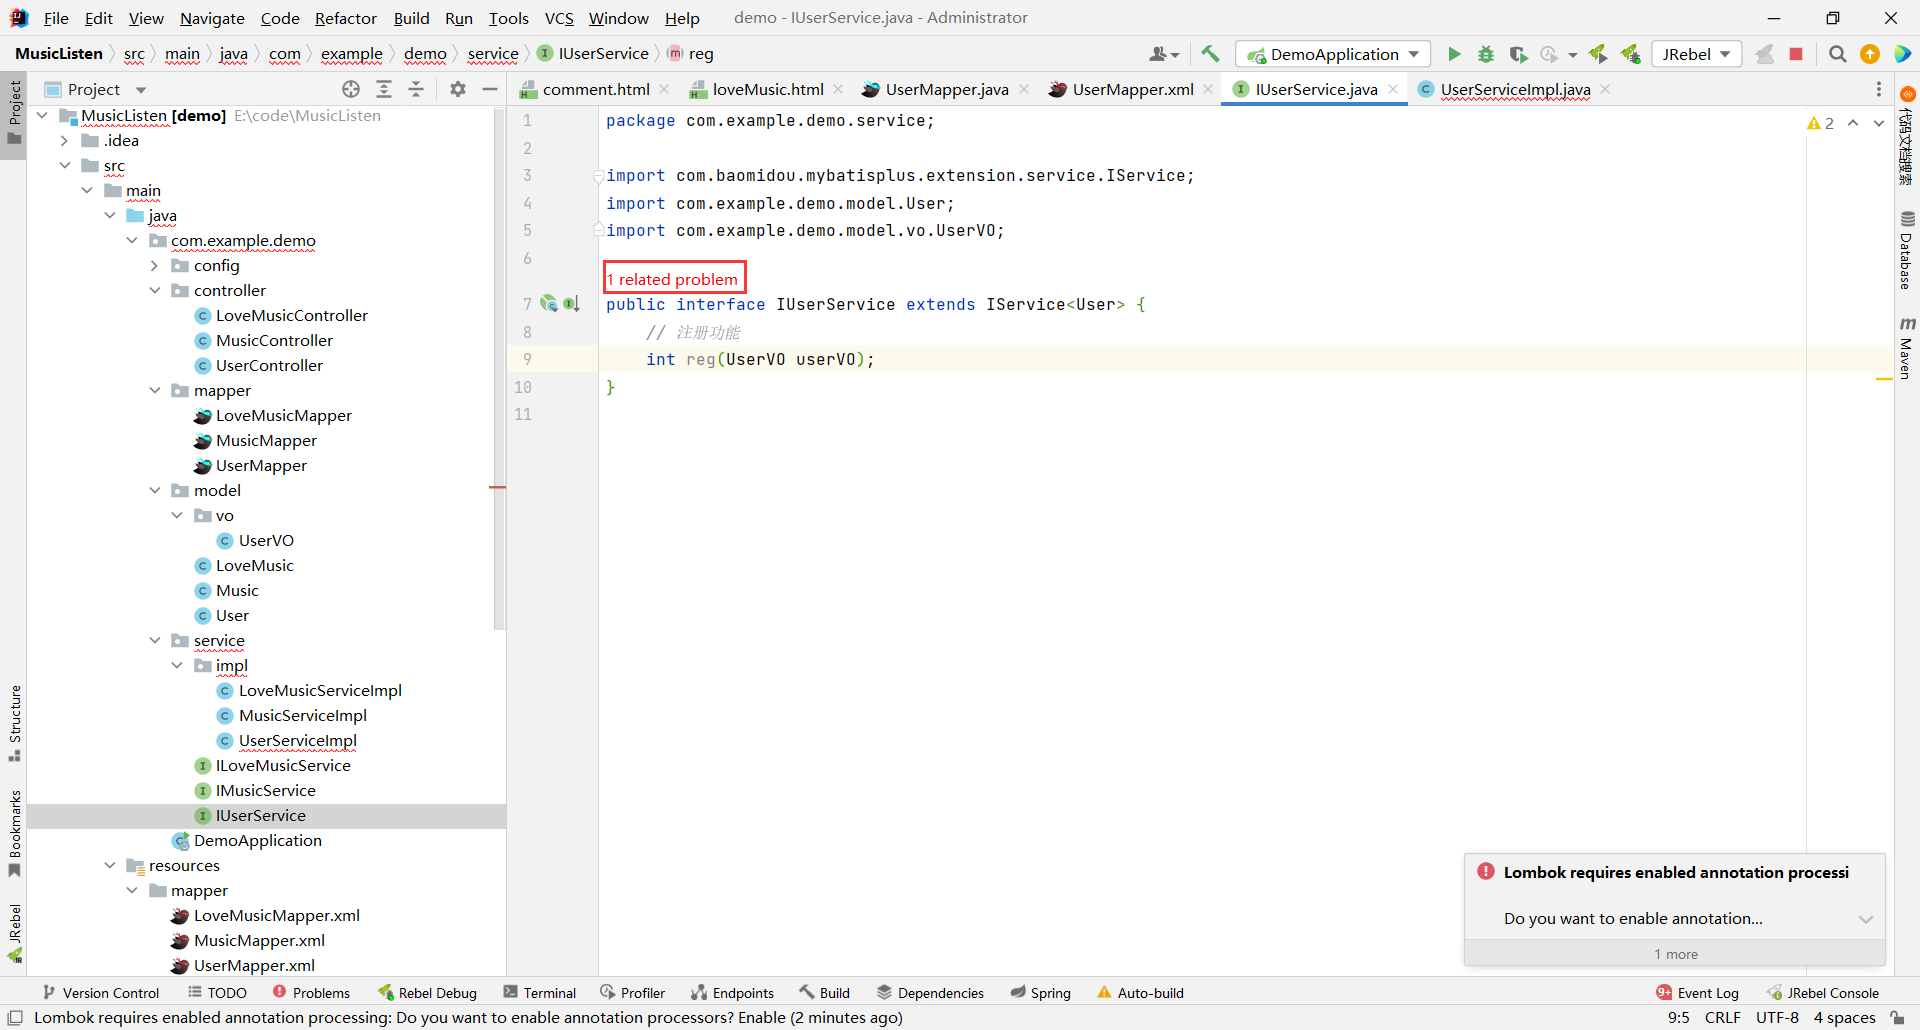Open Search Everywhere magnifier icon
1920x1030 pixels.
pos(1837,54)
